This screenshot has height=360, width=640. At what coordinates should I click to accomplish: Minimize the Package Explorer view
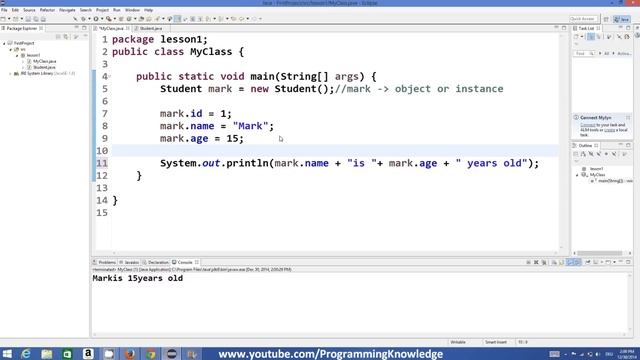[x=76, y=28]
